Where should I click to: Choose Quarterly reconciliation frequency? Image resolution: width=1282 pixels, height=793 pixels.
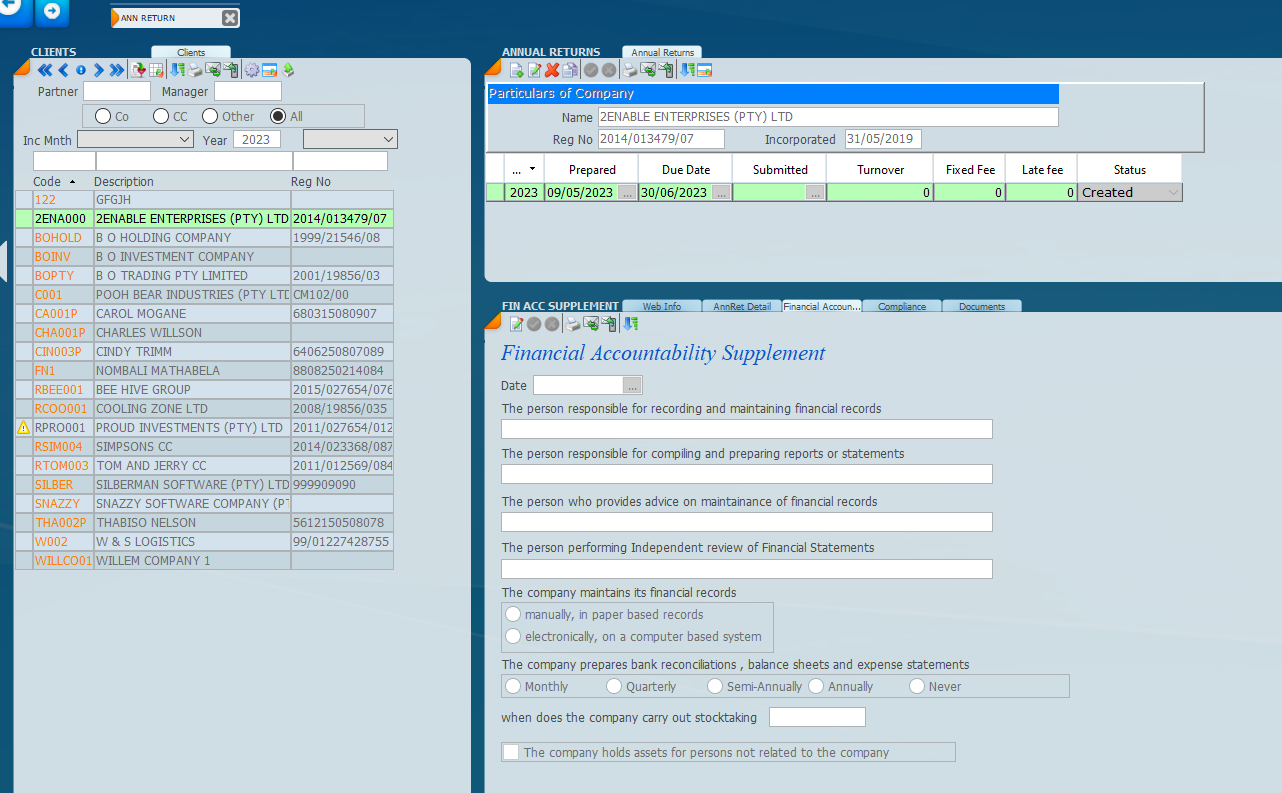point(614,686)
